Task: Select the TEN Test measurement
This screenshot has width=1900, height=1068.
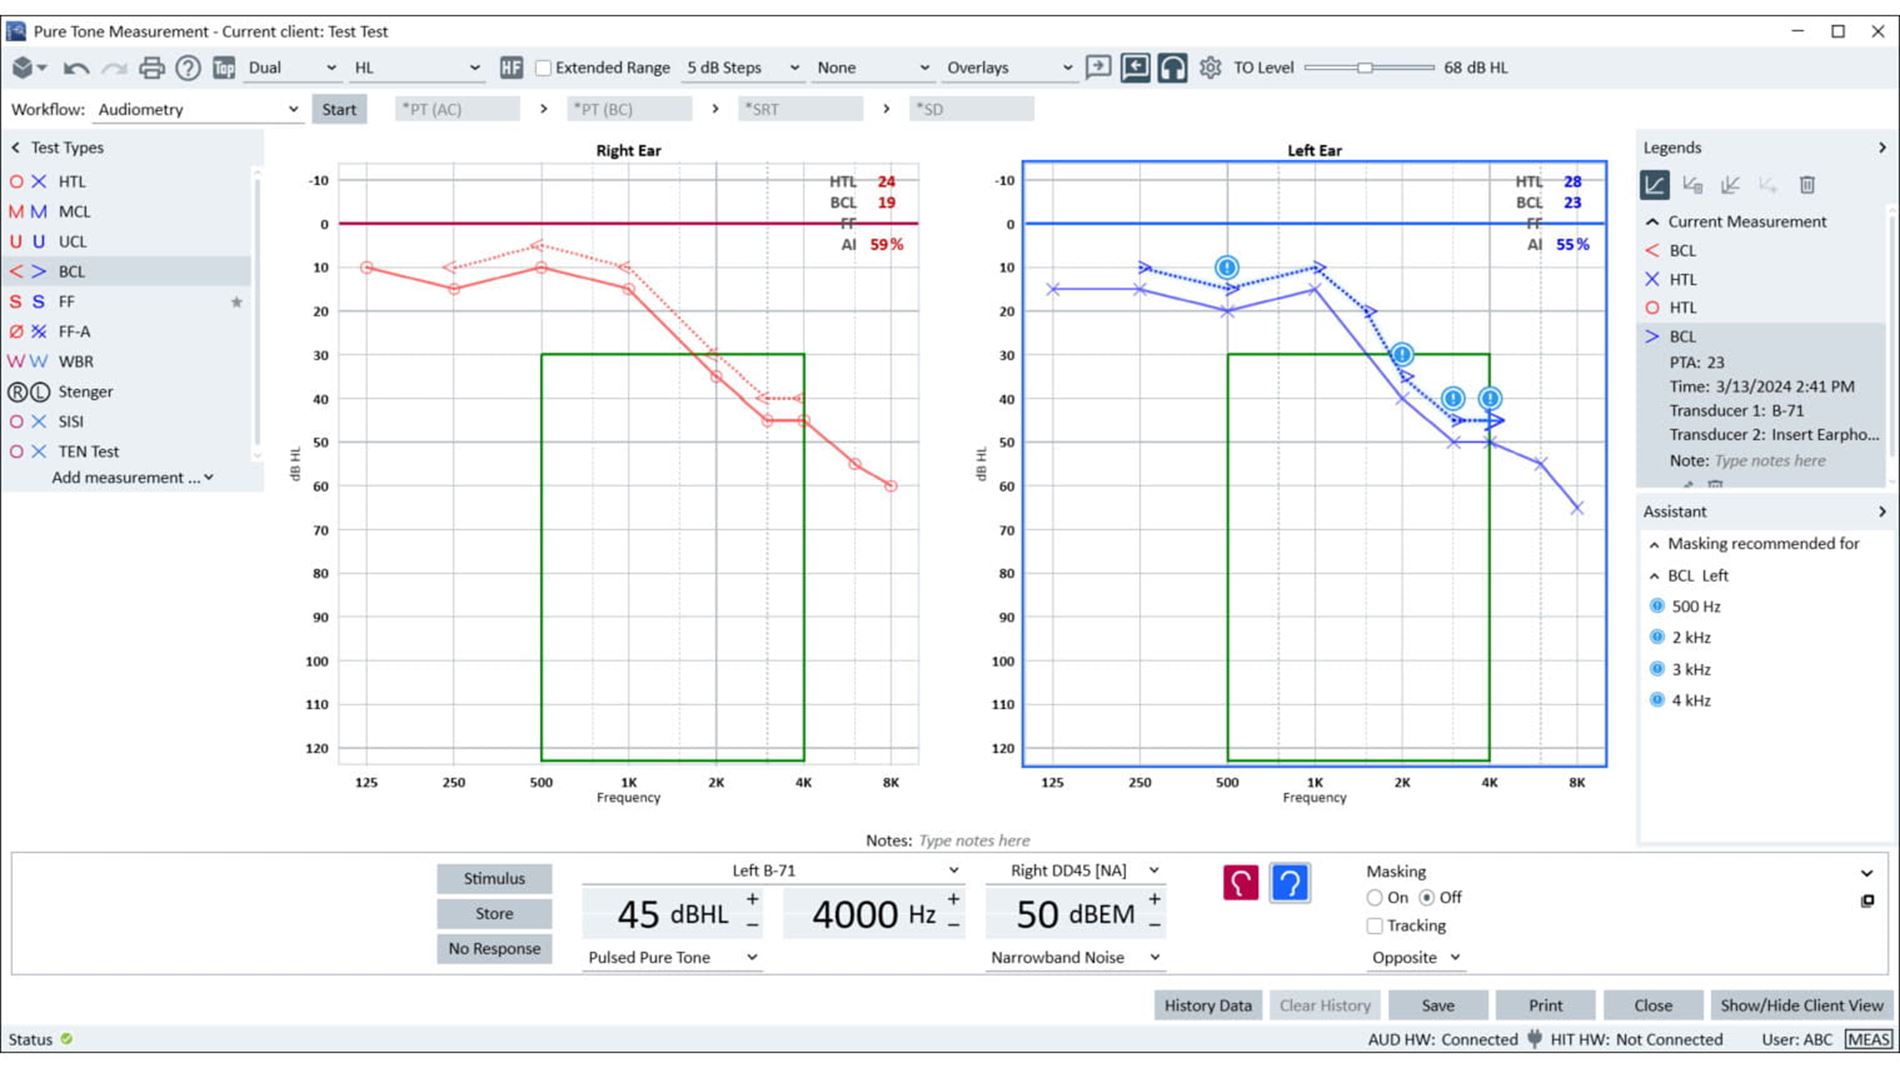Action: pyautogui.click(x=89, y=451)
